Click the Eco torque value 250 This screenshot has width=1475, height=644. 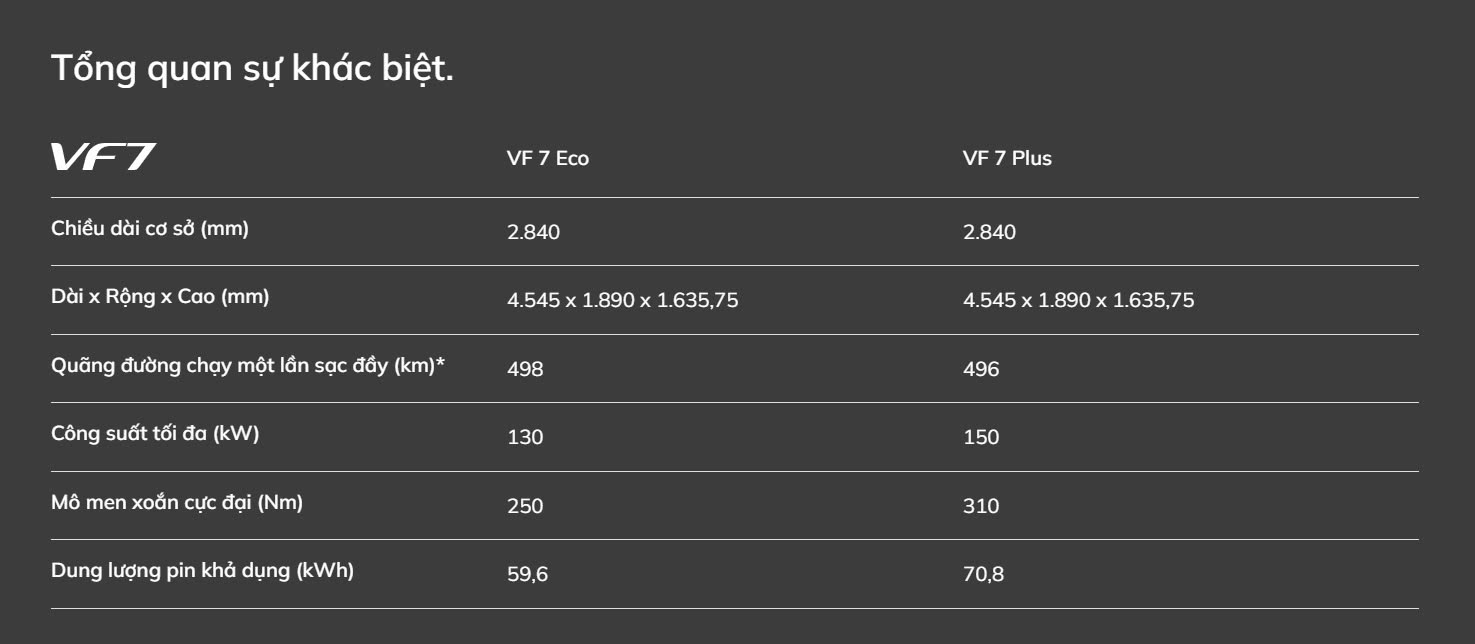click(x=525, y=506)
